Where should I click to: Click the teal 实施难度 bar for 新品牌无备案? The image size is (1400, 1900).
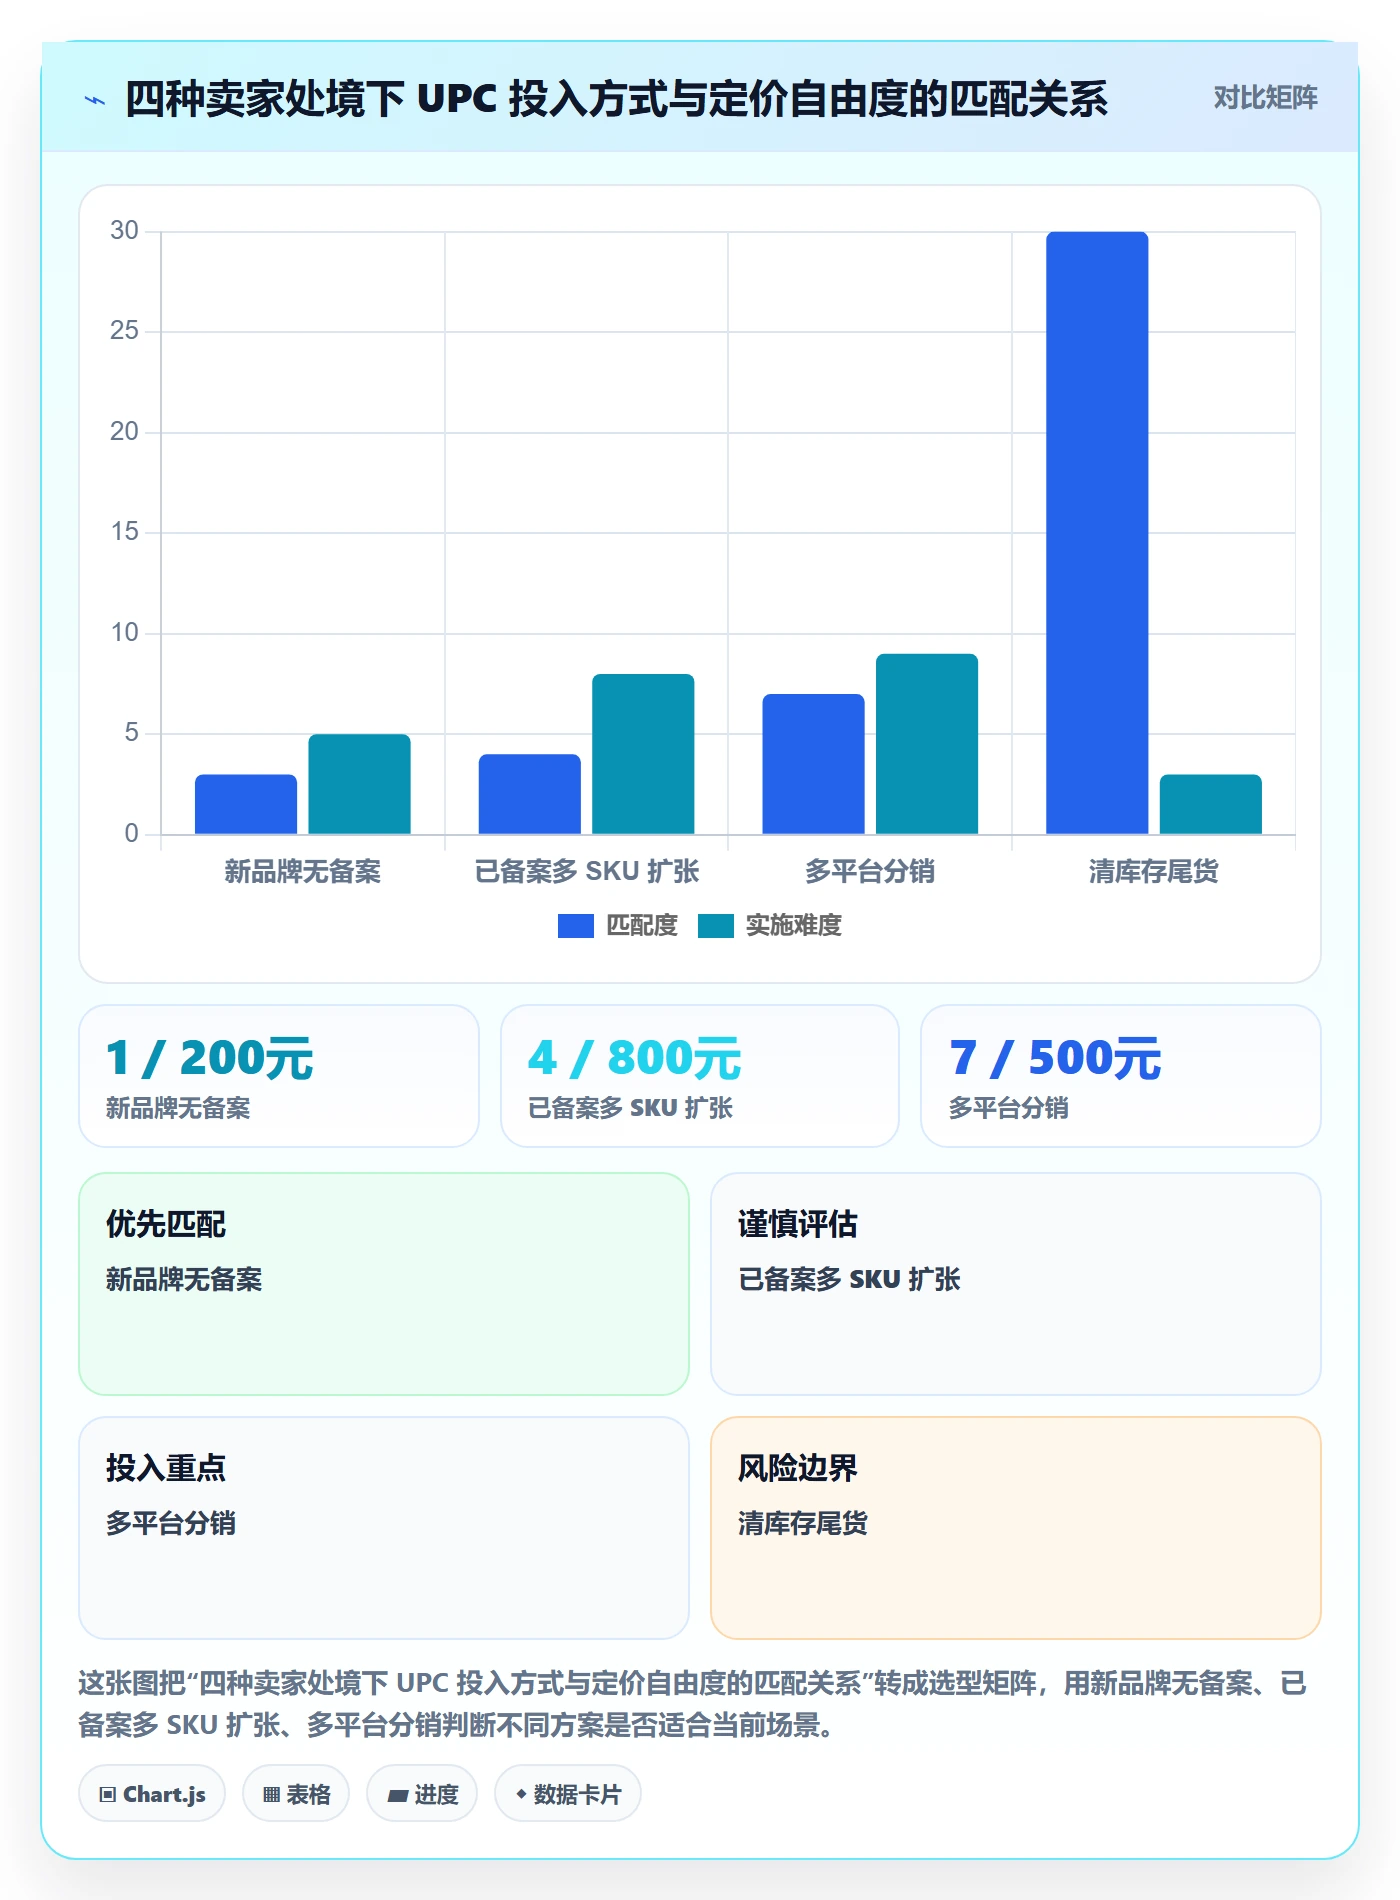tap(359, 784)
